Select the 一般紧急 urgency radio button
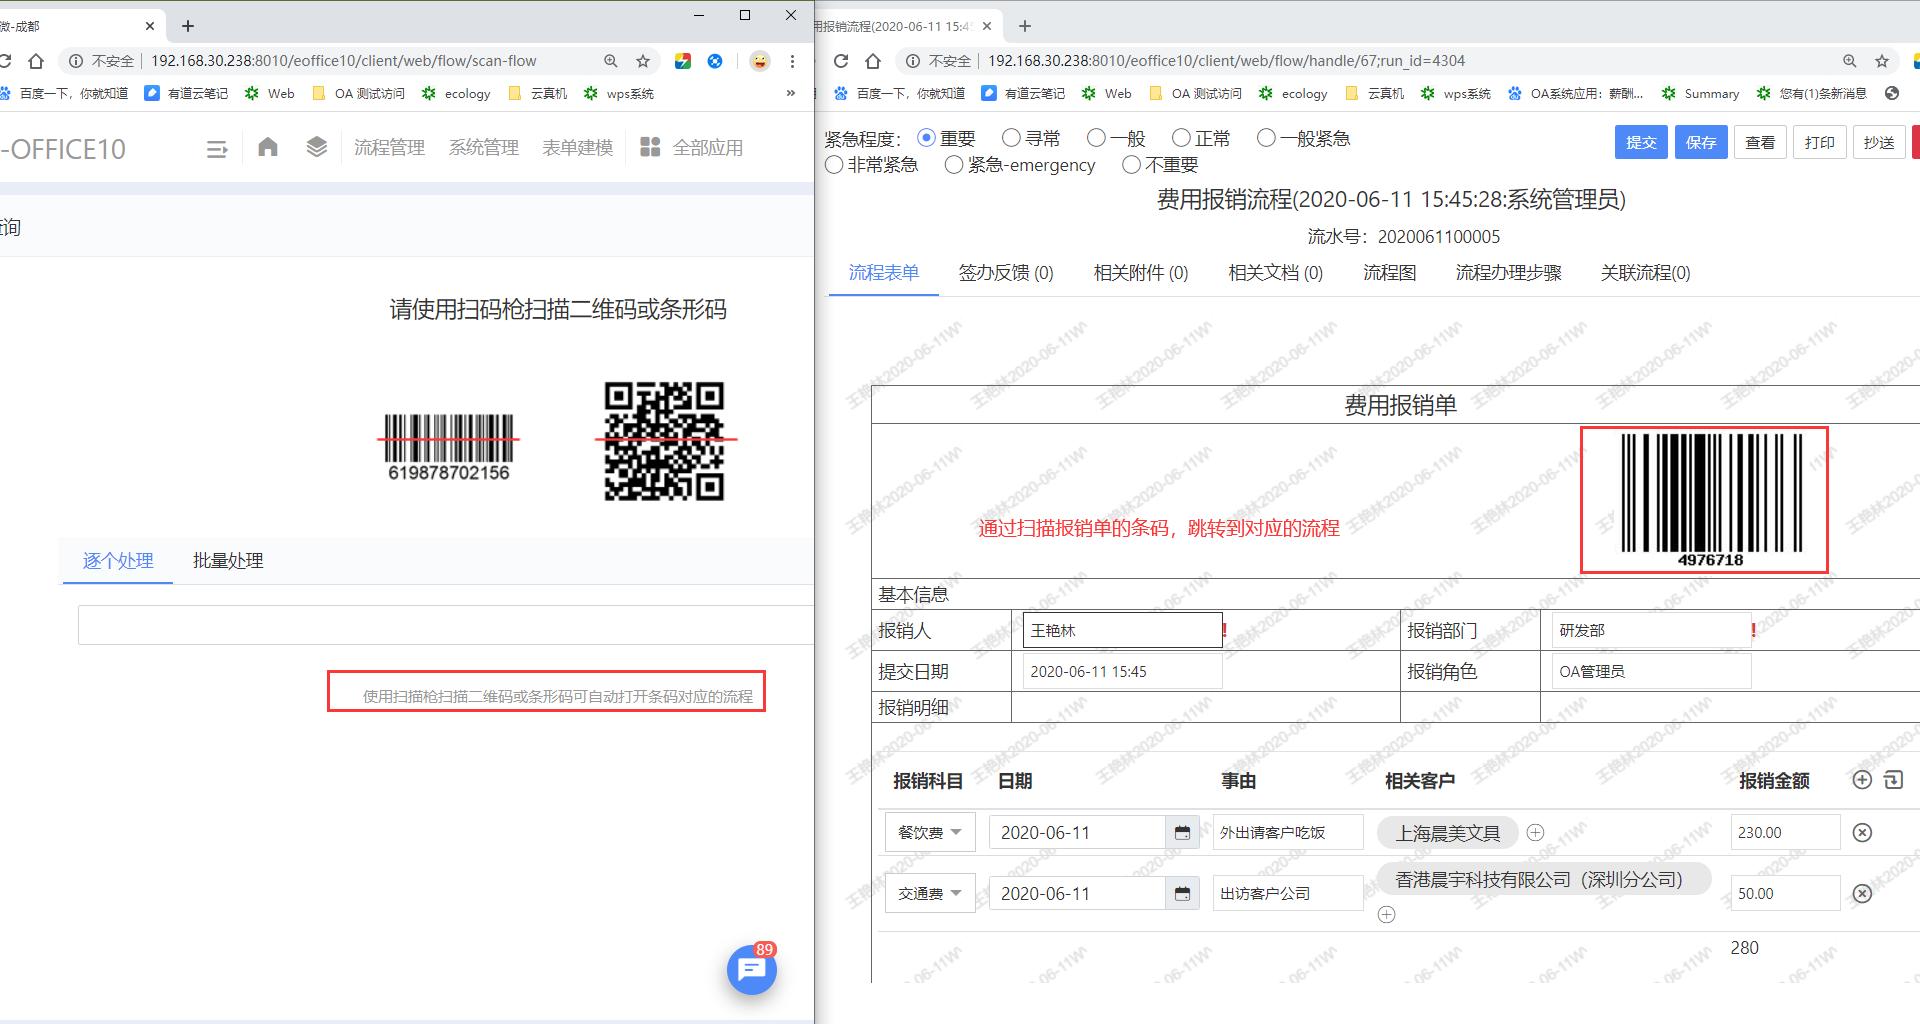 [1268, 138]
